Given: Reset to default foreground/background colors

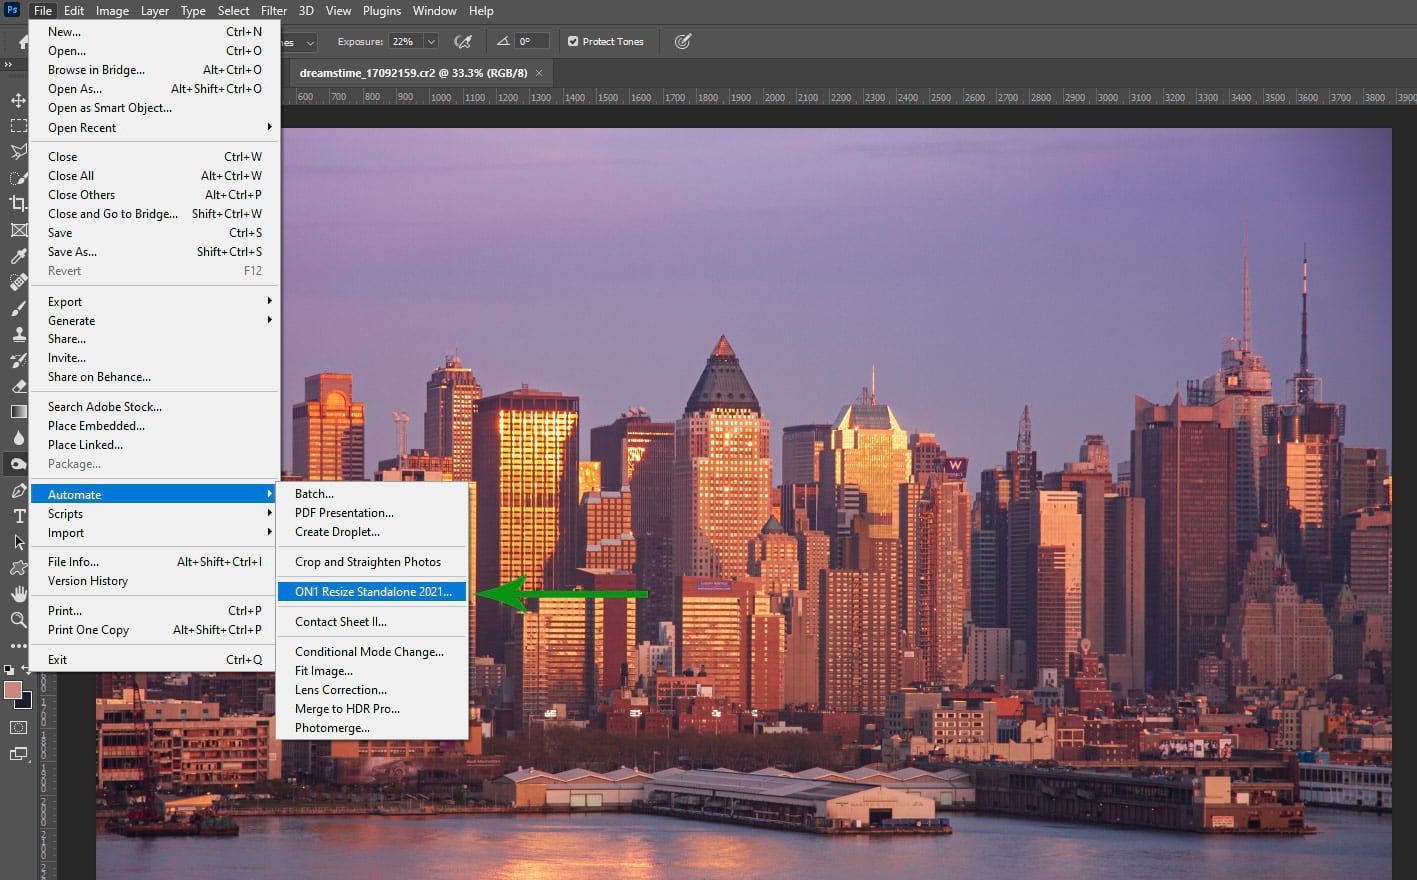Looking at the screenshot, I should tap(8, 671).
